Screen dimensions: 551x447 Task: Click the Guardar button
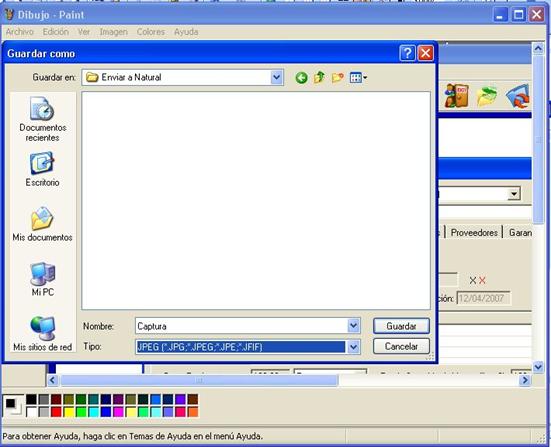pos(401,326)
